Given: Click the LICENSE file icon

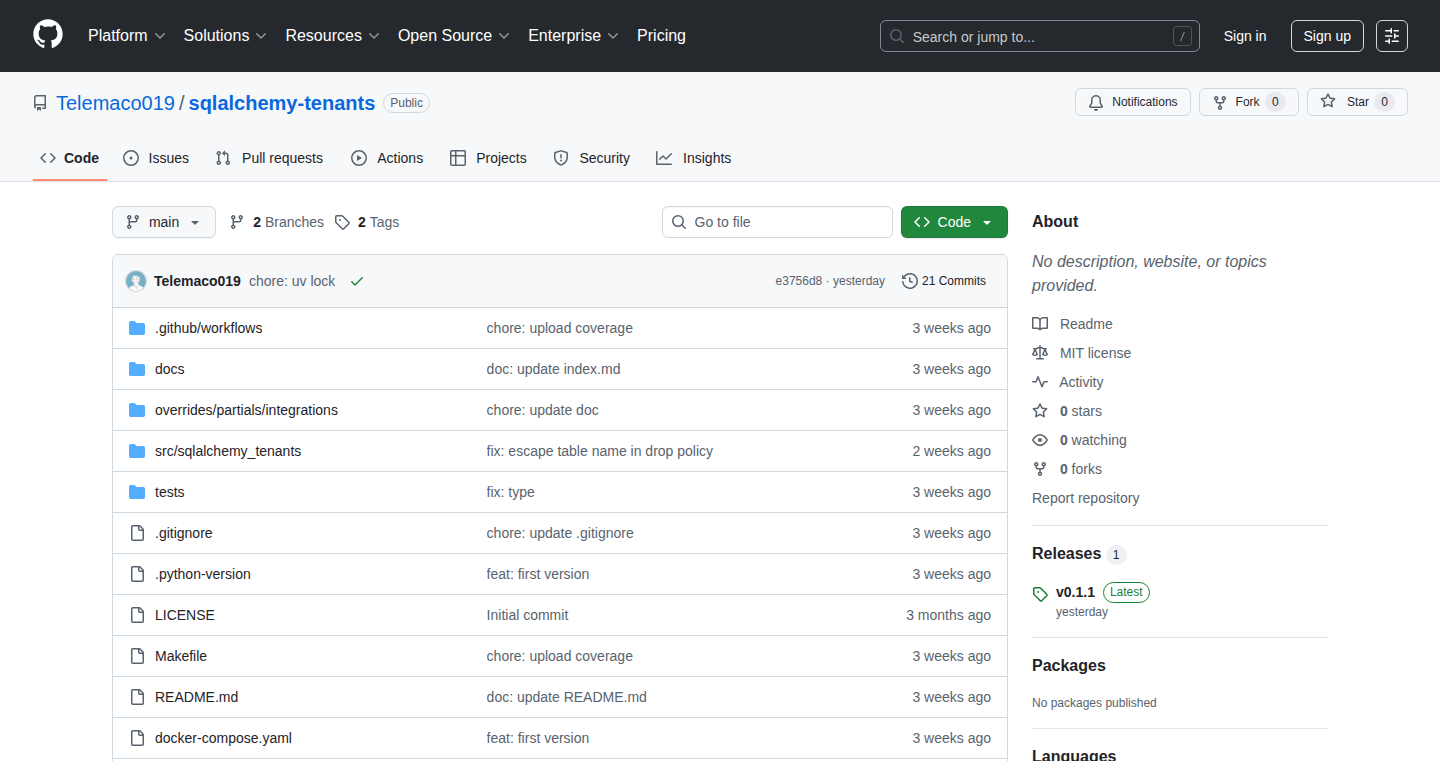Looking at the screenshot, I should click(x=137, y=615).
